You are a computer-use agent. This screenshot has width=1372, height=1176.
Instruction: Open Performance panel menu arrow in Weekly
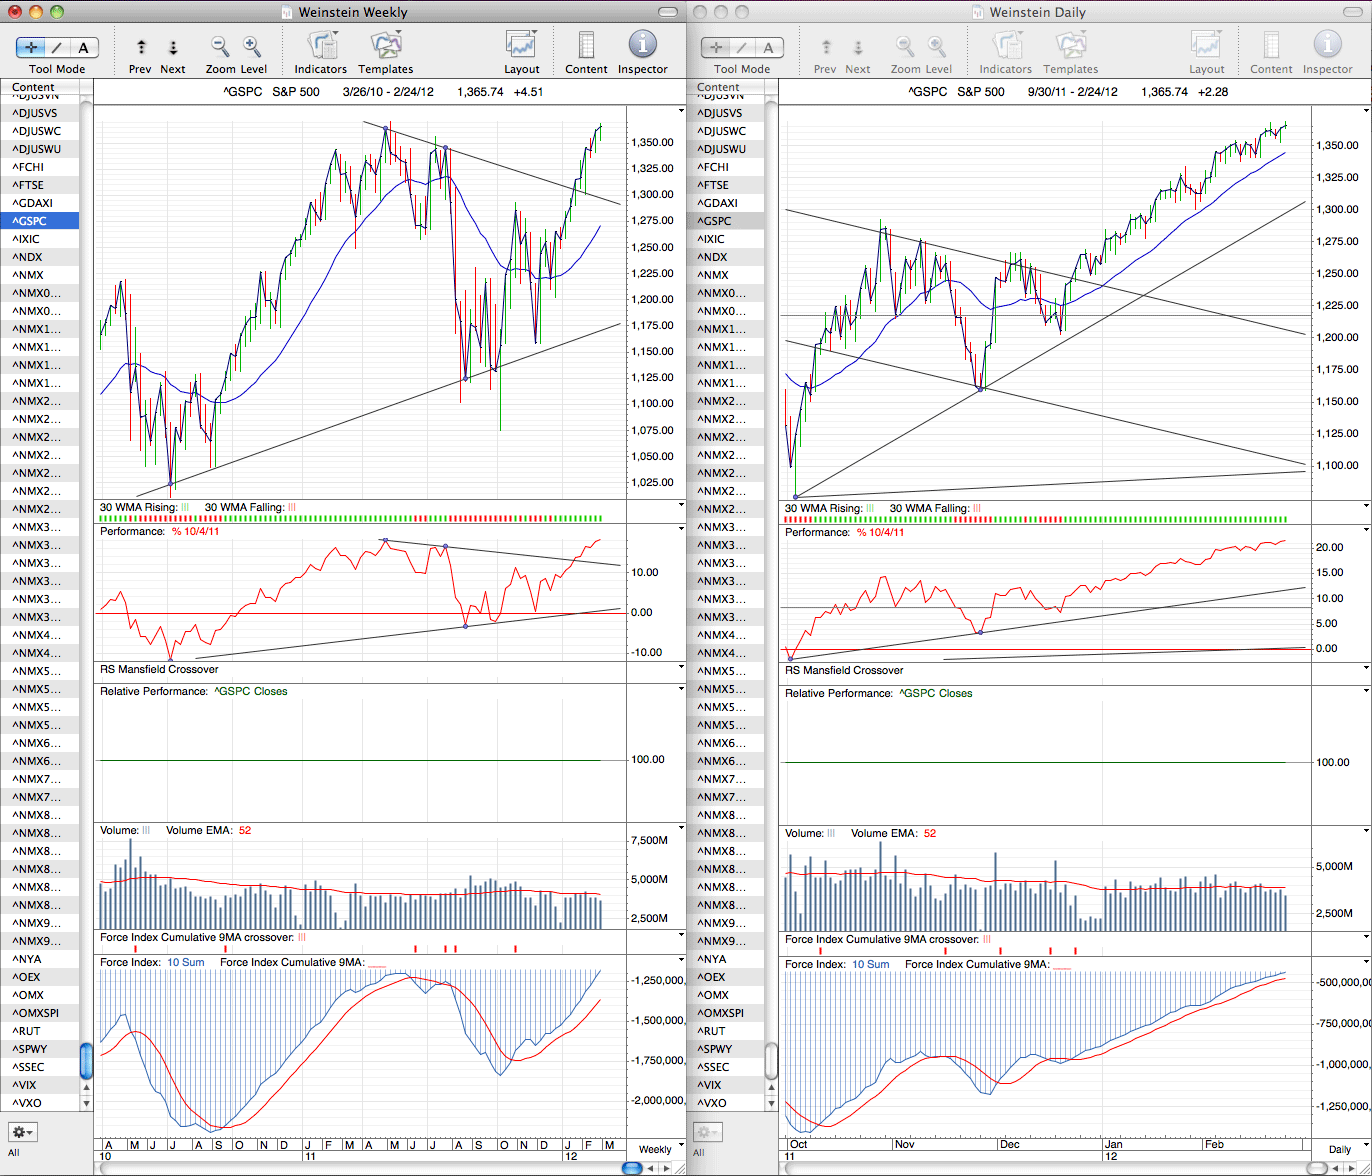(x=681, y=530)
